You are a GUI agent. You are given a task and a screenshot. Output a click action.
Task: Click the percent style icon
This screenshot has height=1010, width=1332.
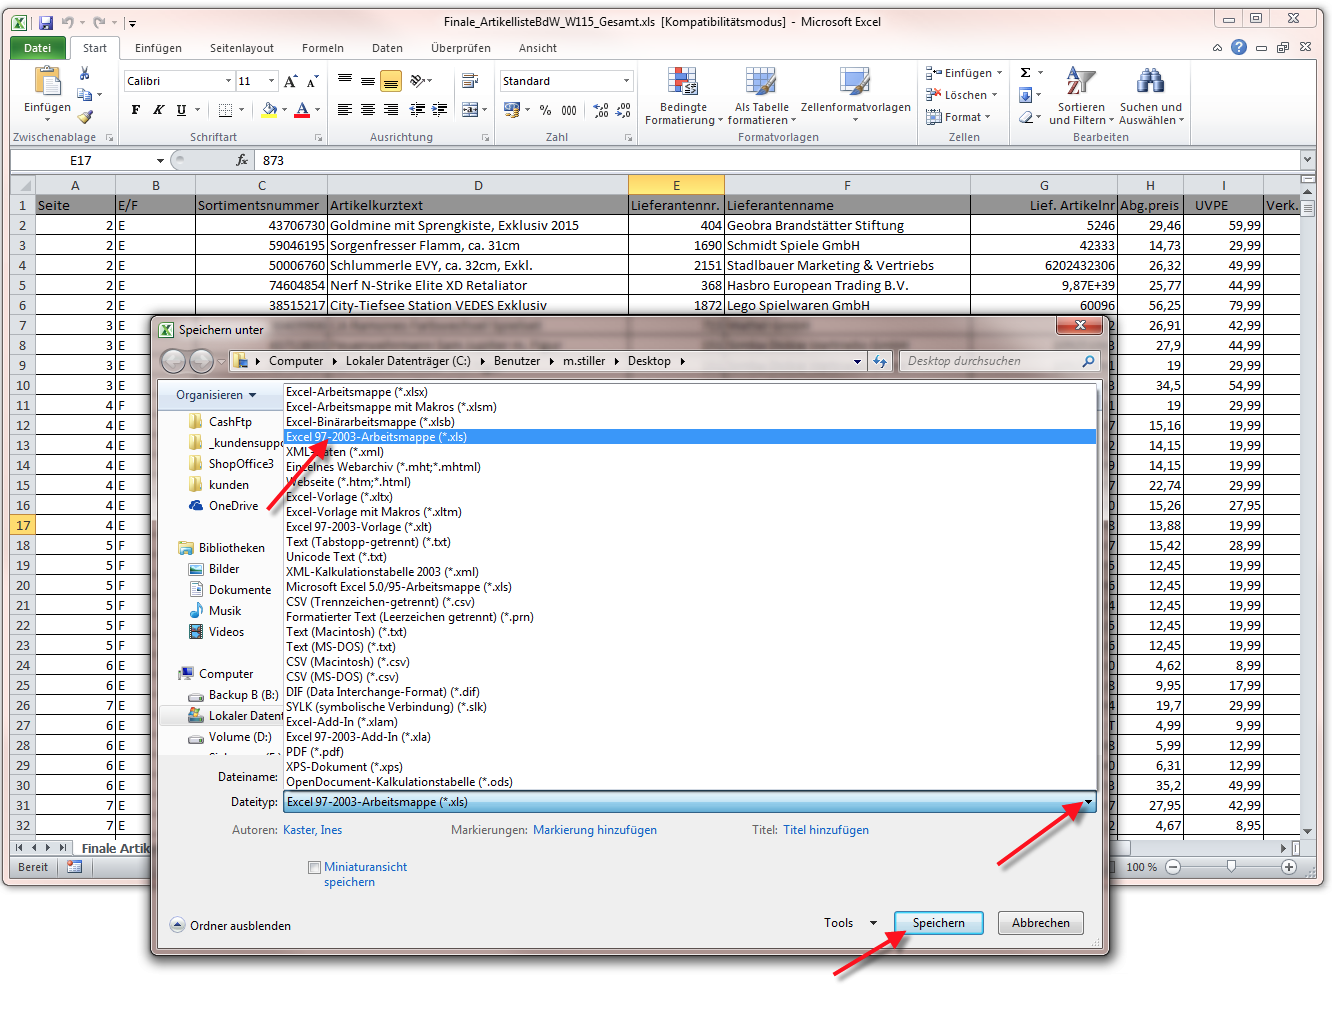[x=545, y=110]
